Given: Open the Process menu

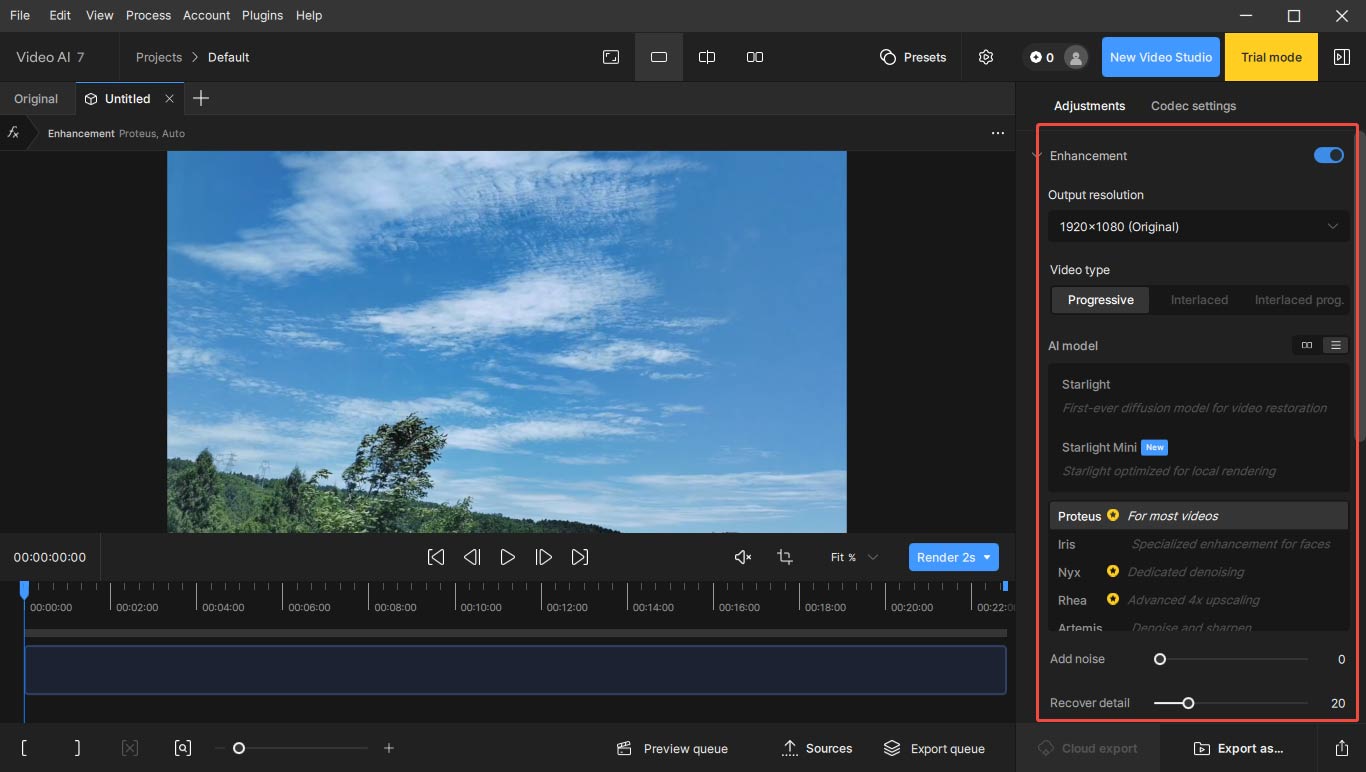Looking at the screenshot, I should click(148, 15).
